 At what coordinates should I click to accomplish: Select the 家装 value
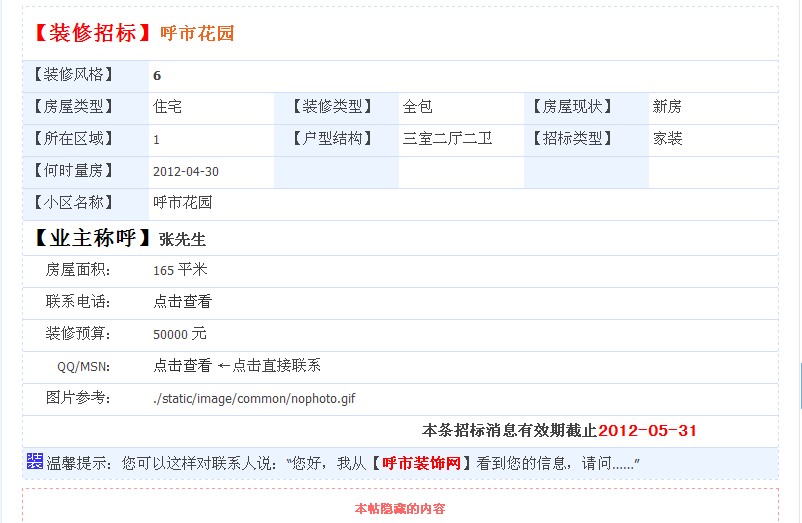click(x=667, y=139)
